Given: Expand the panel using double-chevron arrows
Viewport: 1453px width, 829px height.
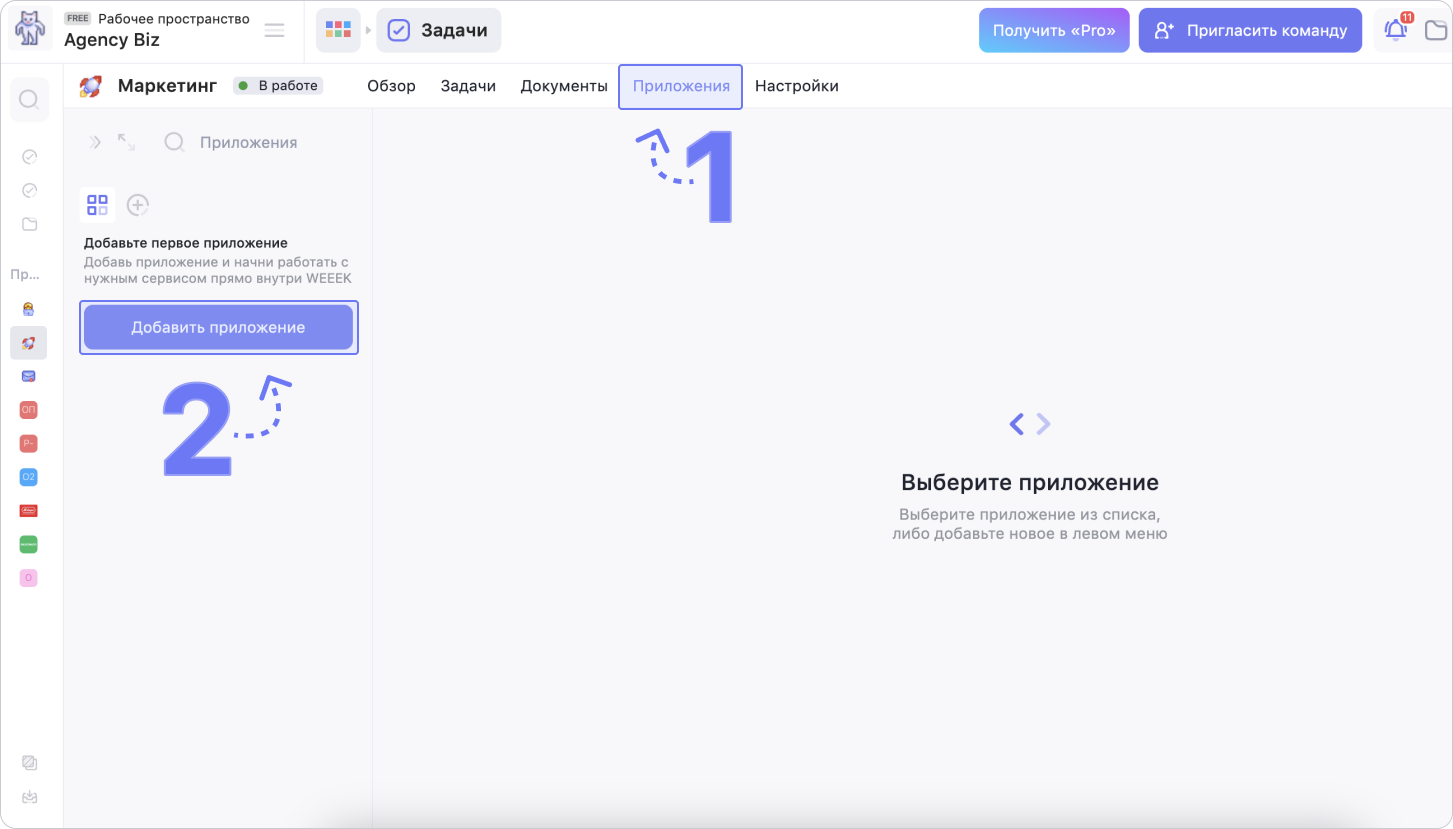Looking at the screenshot, I should point(96,142).
